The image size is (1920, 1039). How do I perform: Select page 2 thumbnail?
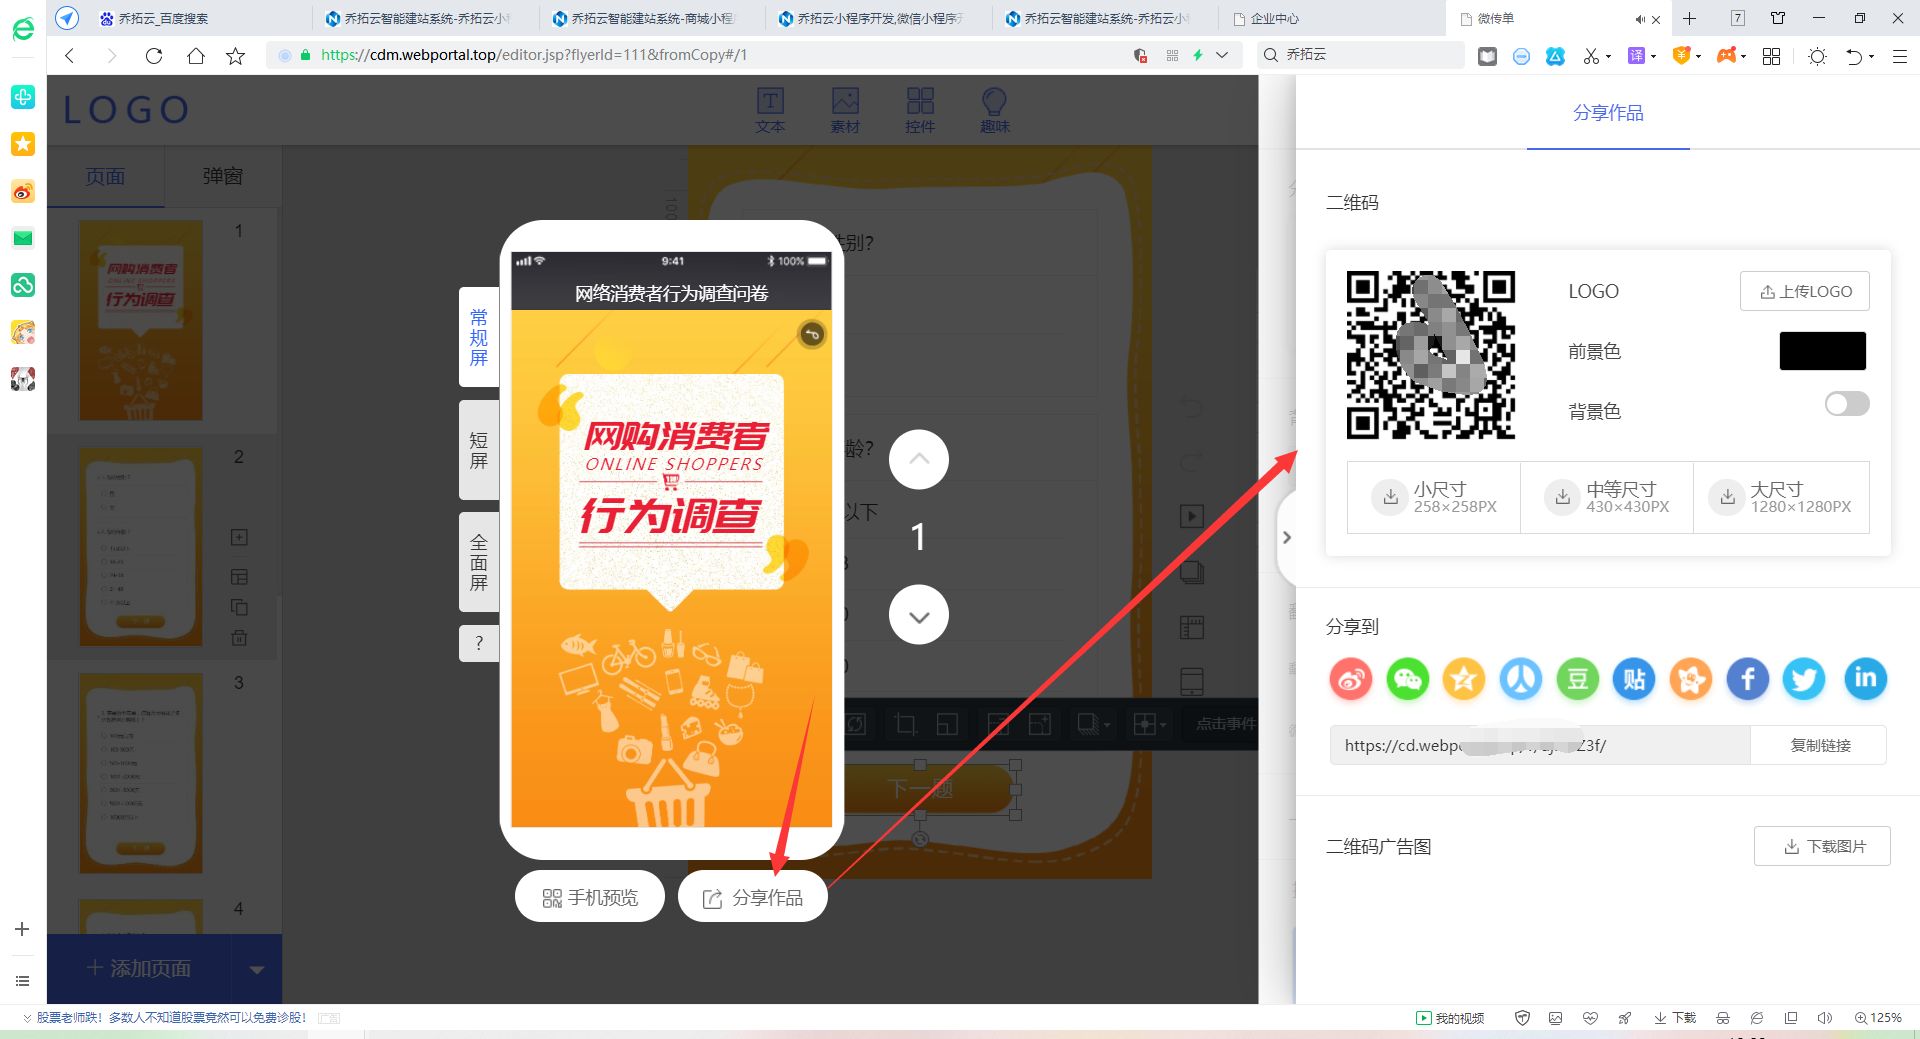(x=141, y=546)
